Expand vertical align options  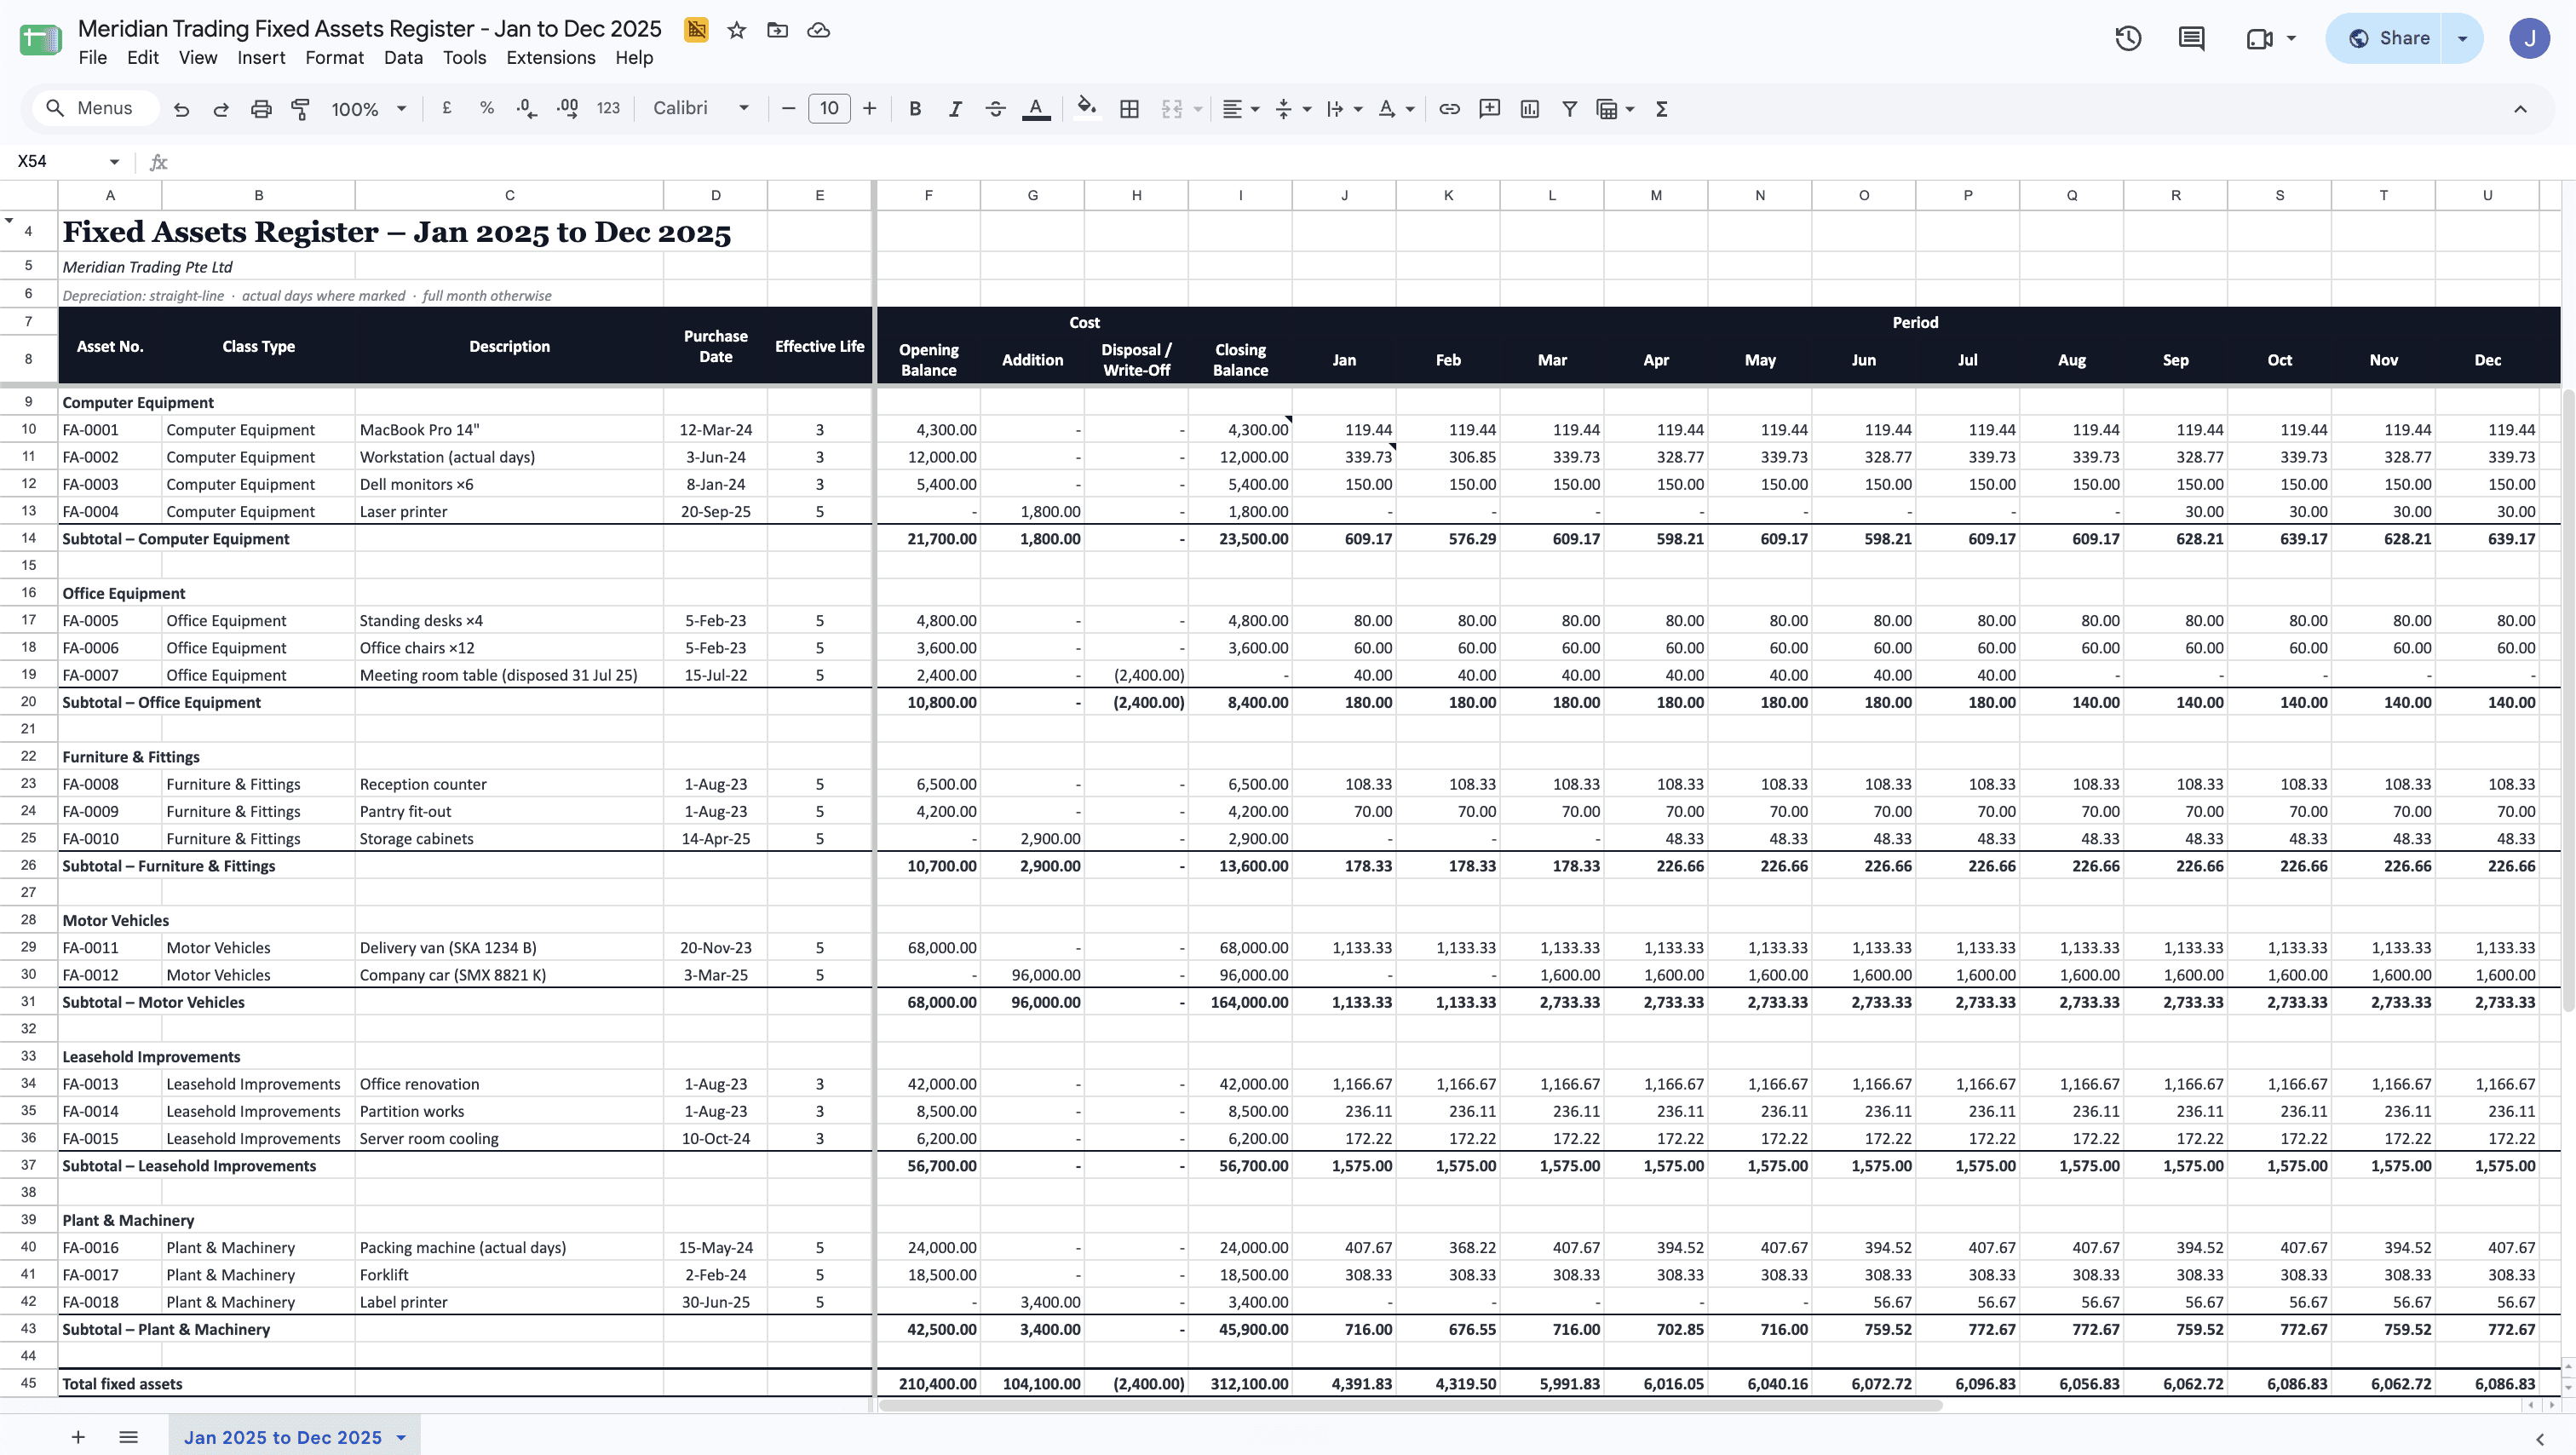coord(1307,109)
